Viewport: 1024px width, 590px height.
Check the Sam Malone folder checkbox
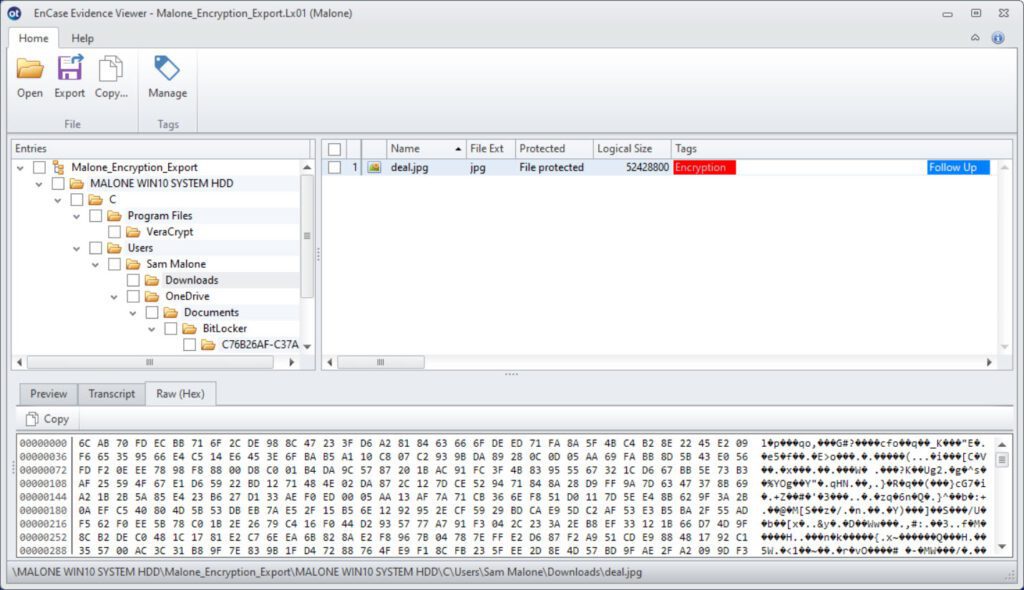point(114,264)
